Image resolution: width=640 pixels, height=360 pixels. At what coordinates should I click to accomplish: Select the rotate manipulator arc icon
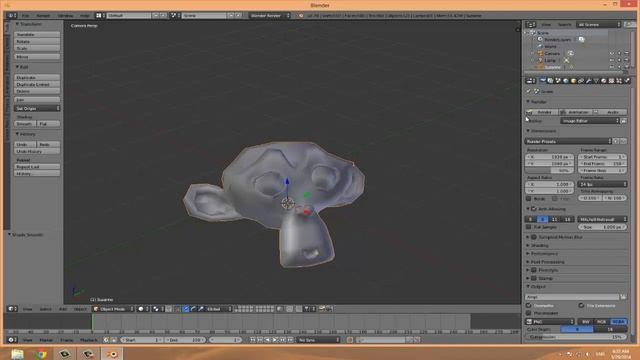(193, 309)
